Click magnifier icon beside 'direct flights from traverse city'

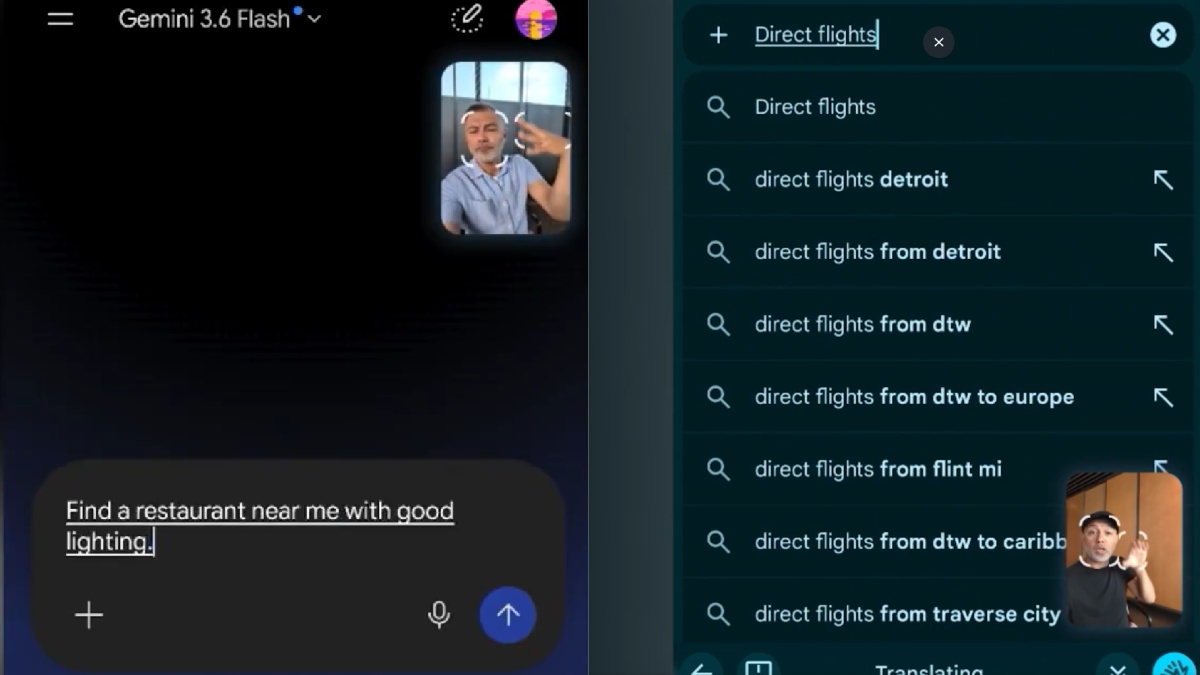point(718,614)
